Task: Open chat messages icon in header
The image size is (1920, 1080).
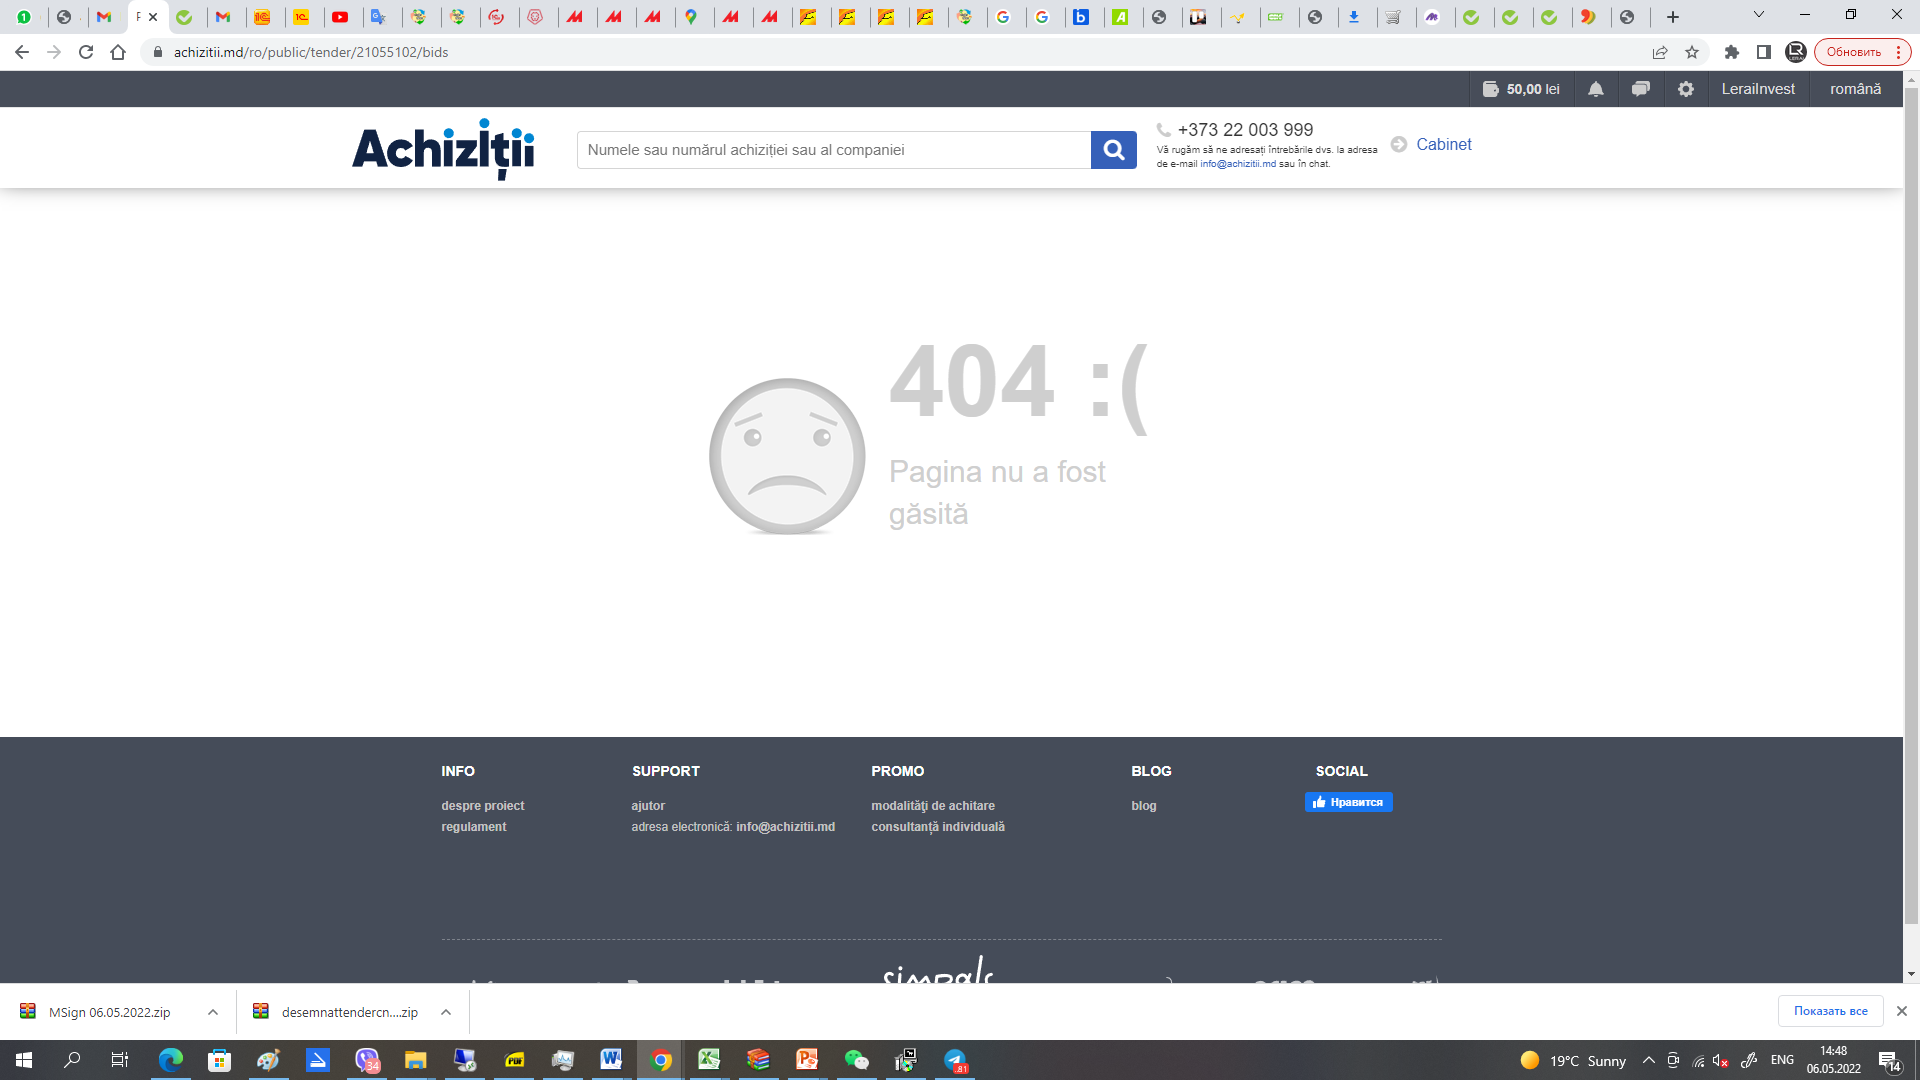Action: [1640, 89]
